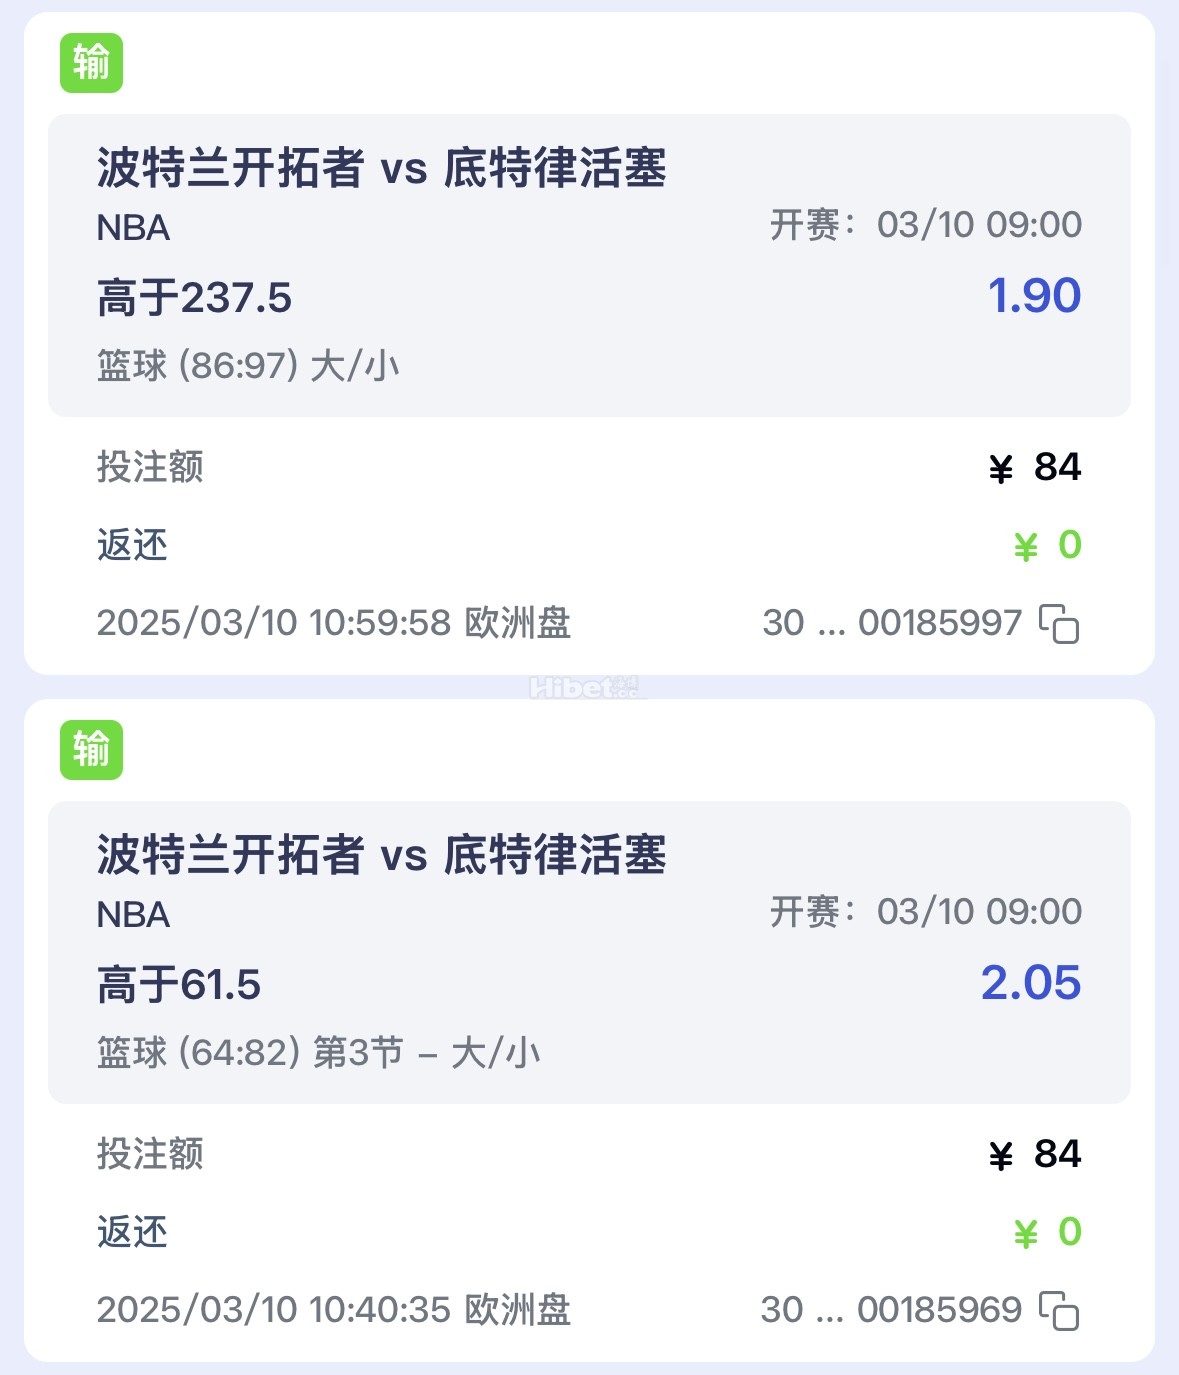
Task: Copy bet ID ending in 00185997
Action: coord(1059,624)
